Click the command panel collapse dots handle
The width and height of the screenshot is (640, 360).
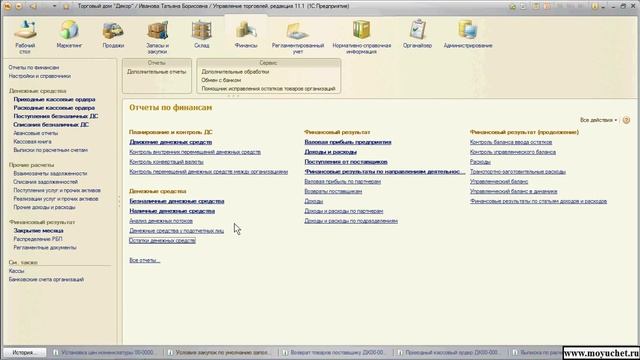click(x=233, y=96)
